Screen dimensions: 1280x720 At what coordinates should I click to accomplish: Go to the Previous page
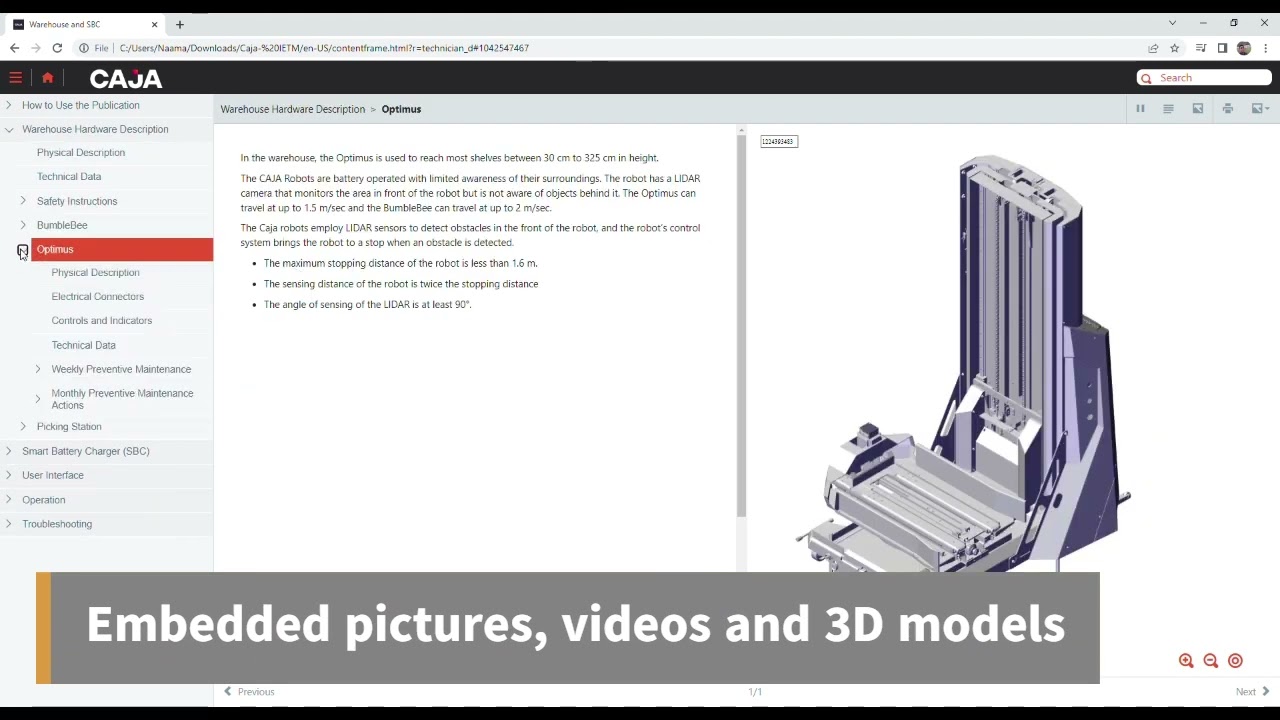click(x=249, y=692)
